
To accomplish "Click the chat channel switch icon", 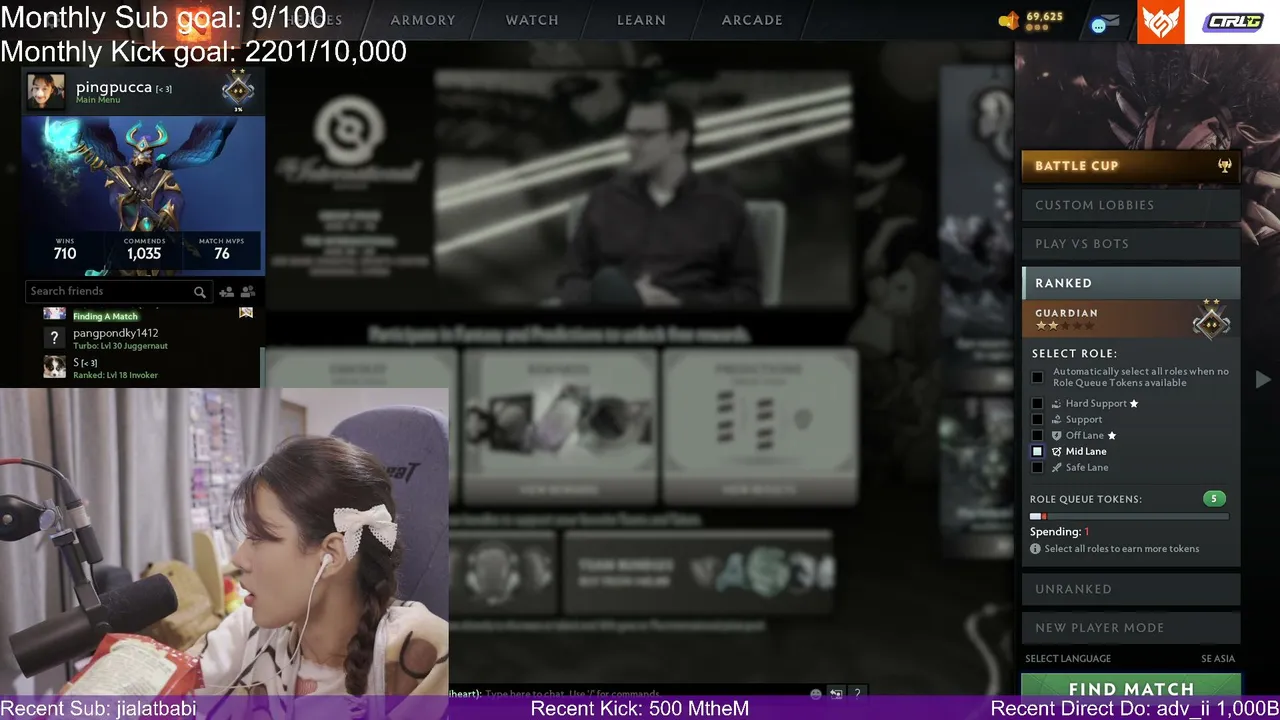I will (837, 693).
